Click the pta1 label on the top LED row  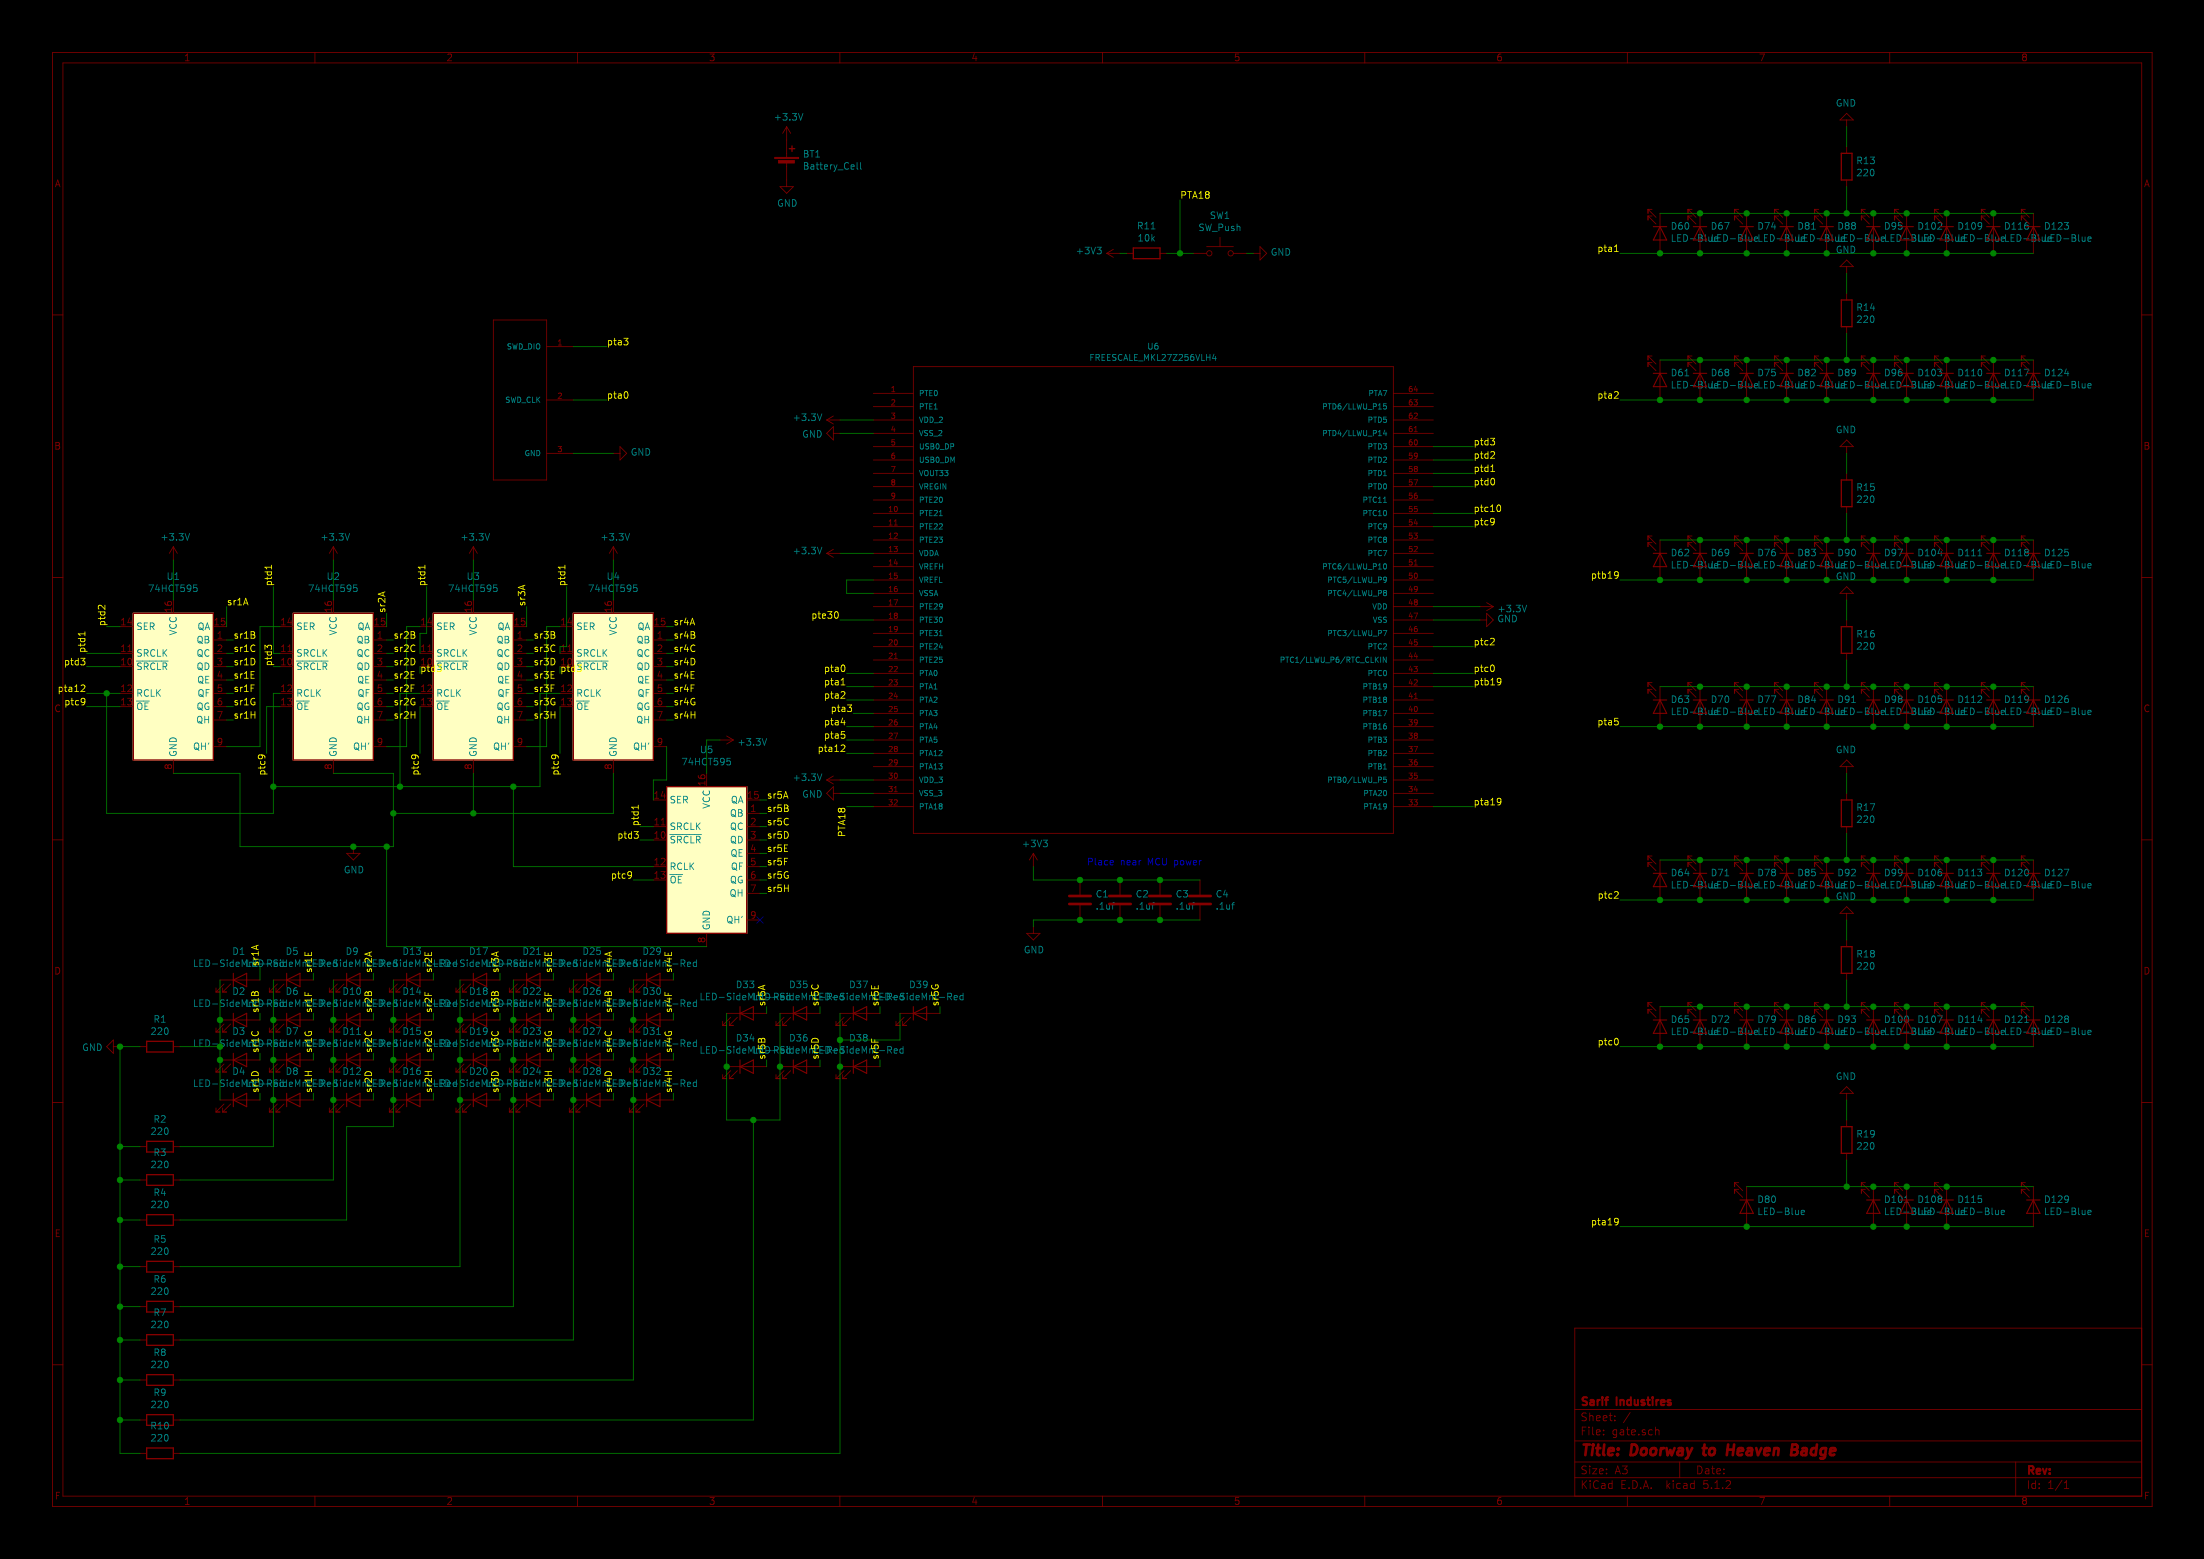click(x=1607, y=248)
